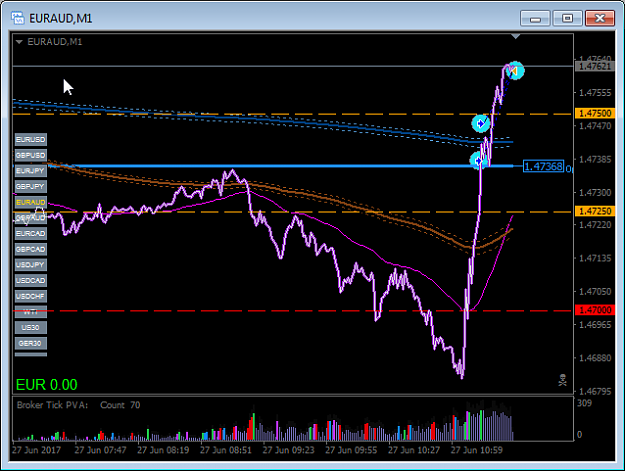Expand the EURAUD,M1 chart dropdown triangle
The height and width of the screenshot is (471, 625).
tap(19, 42)
